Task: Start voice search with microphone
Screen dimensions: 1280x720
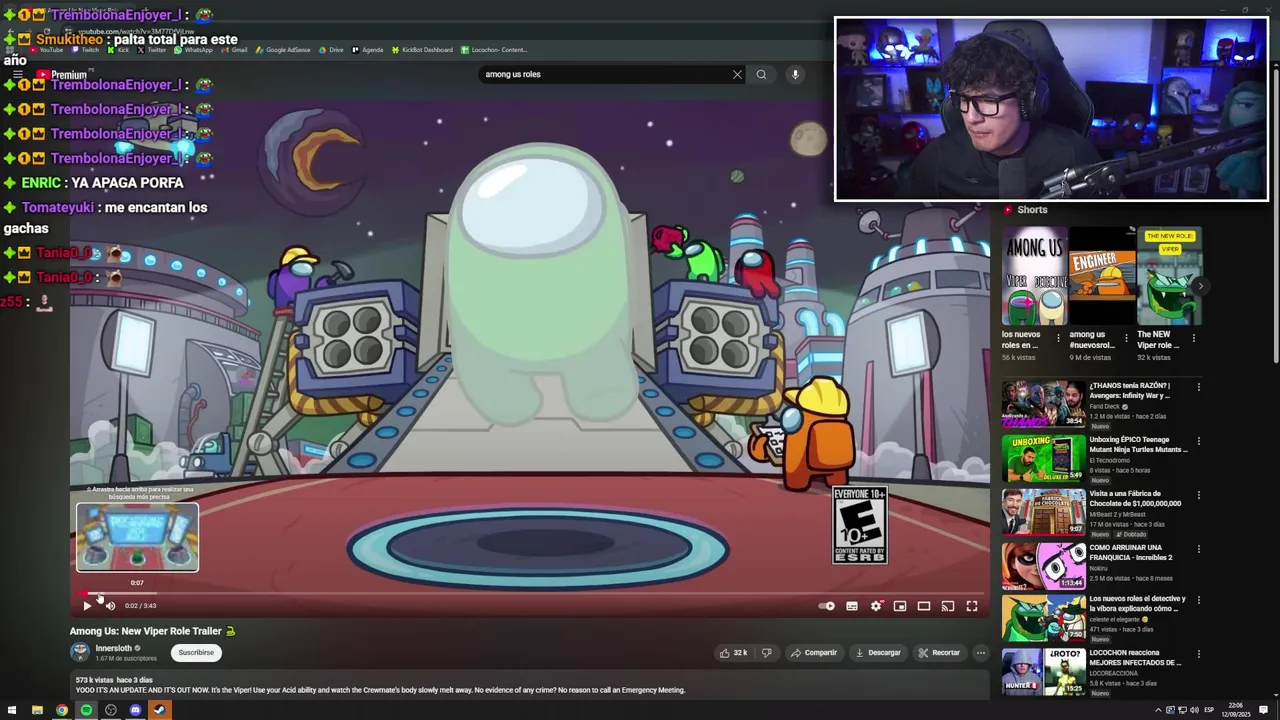Action: tap(795, 74)
